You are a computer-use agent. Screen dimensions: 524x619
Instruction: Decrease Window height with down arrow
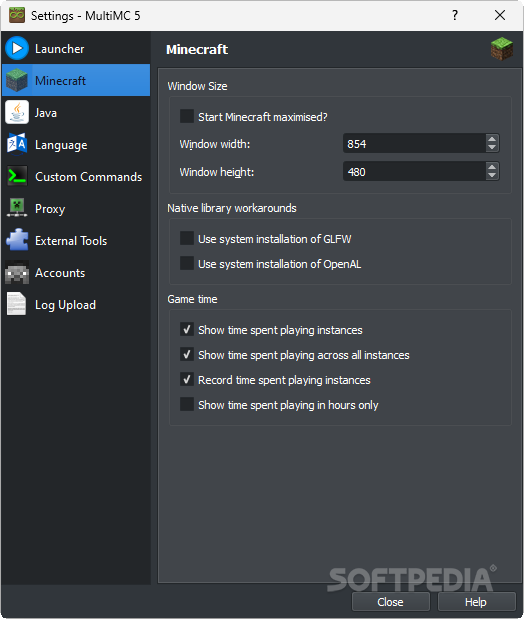(492, 175)
